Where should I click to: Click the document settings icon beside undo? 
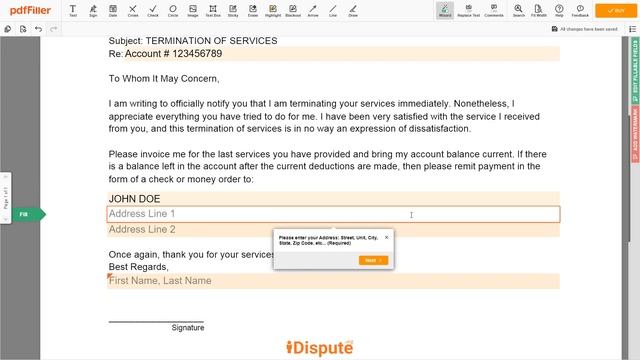pyautogui.click(x=23, y=29)
